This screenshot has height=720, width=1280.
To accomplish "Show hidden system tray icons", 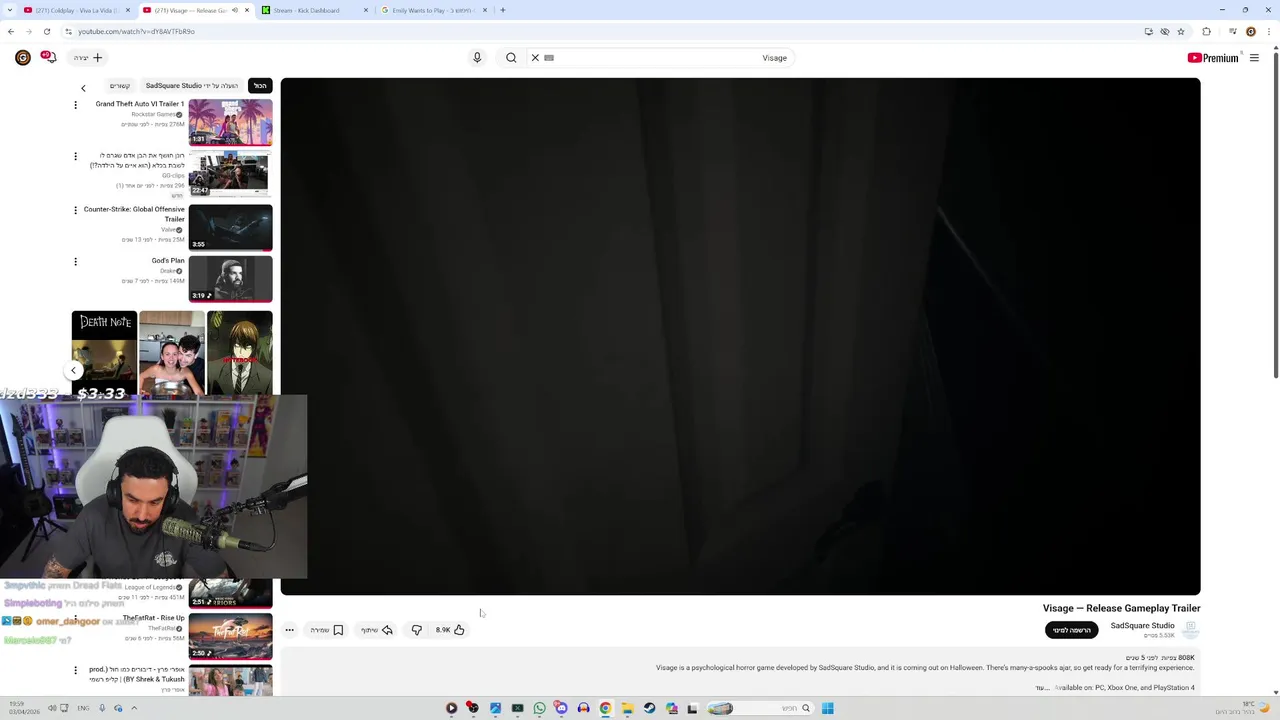I will pos(134,708).
